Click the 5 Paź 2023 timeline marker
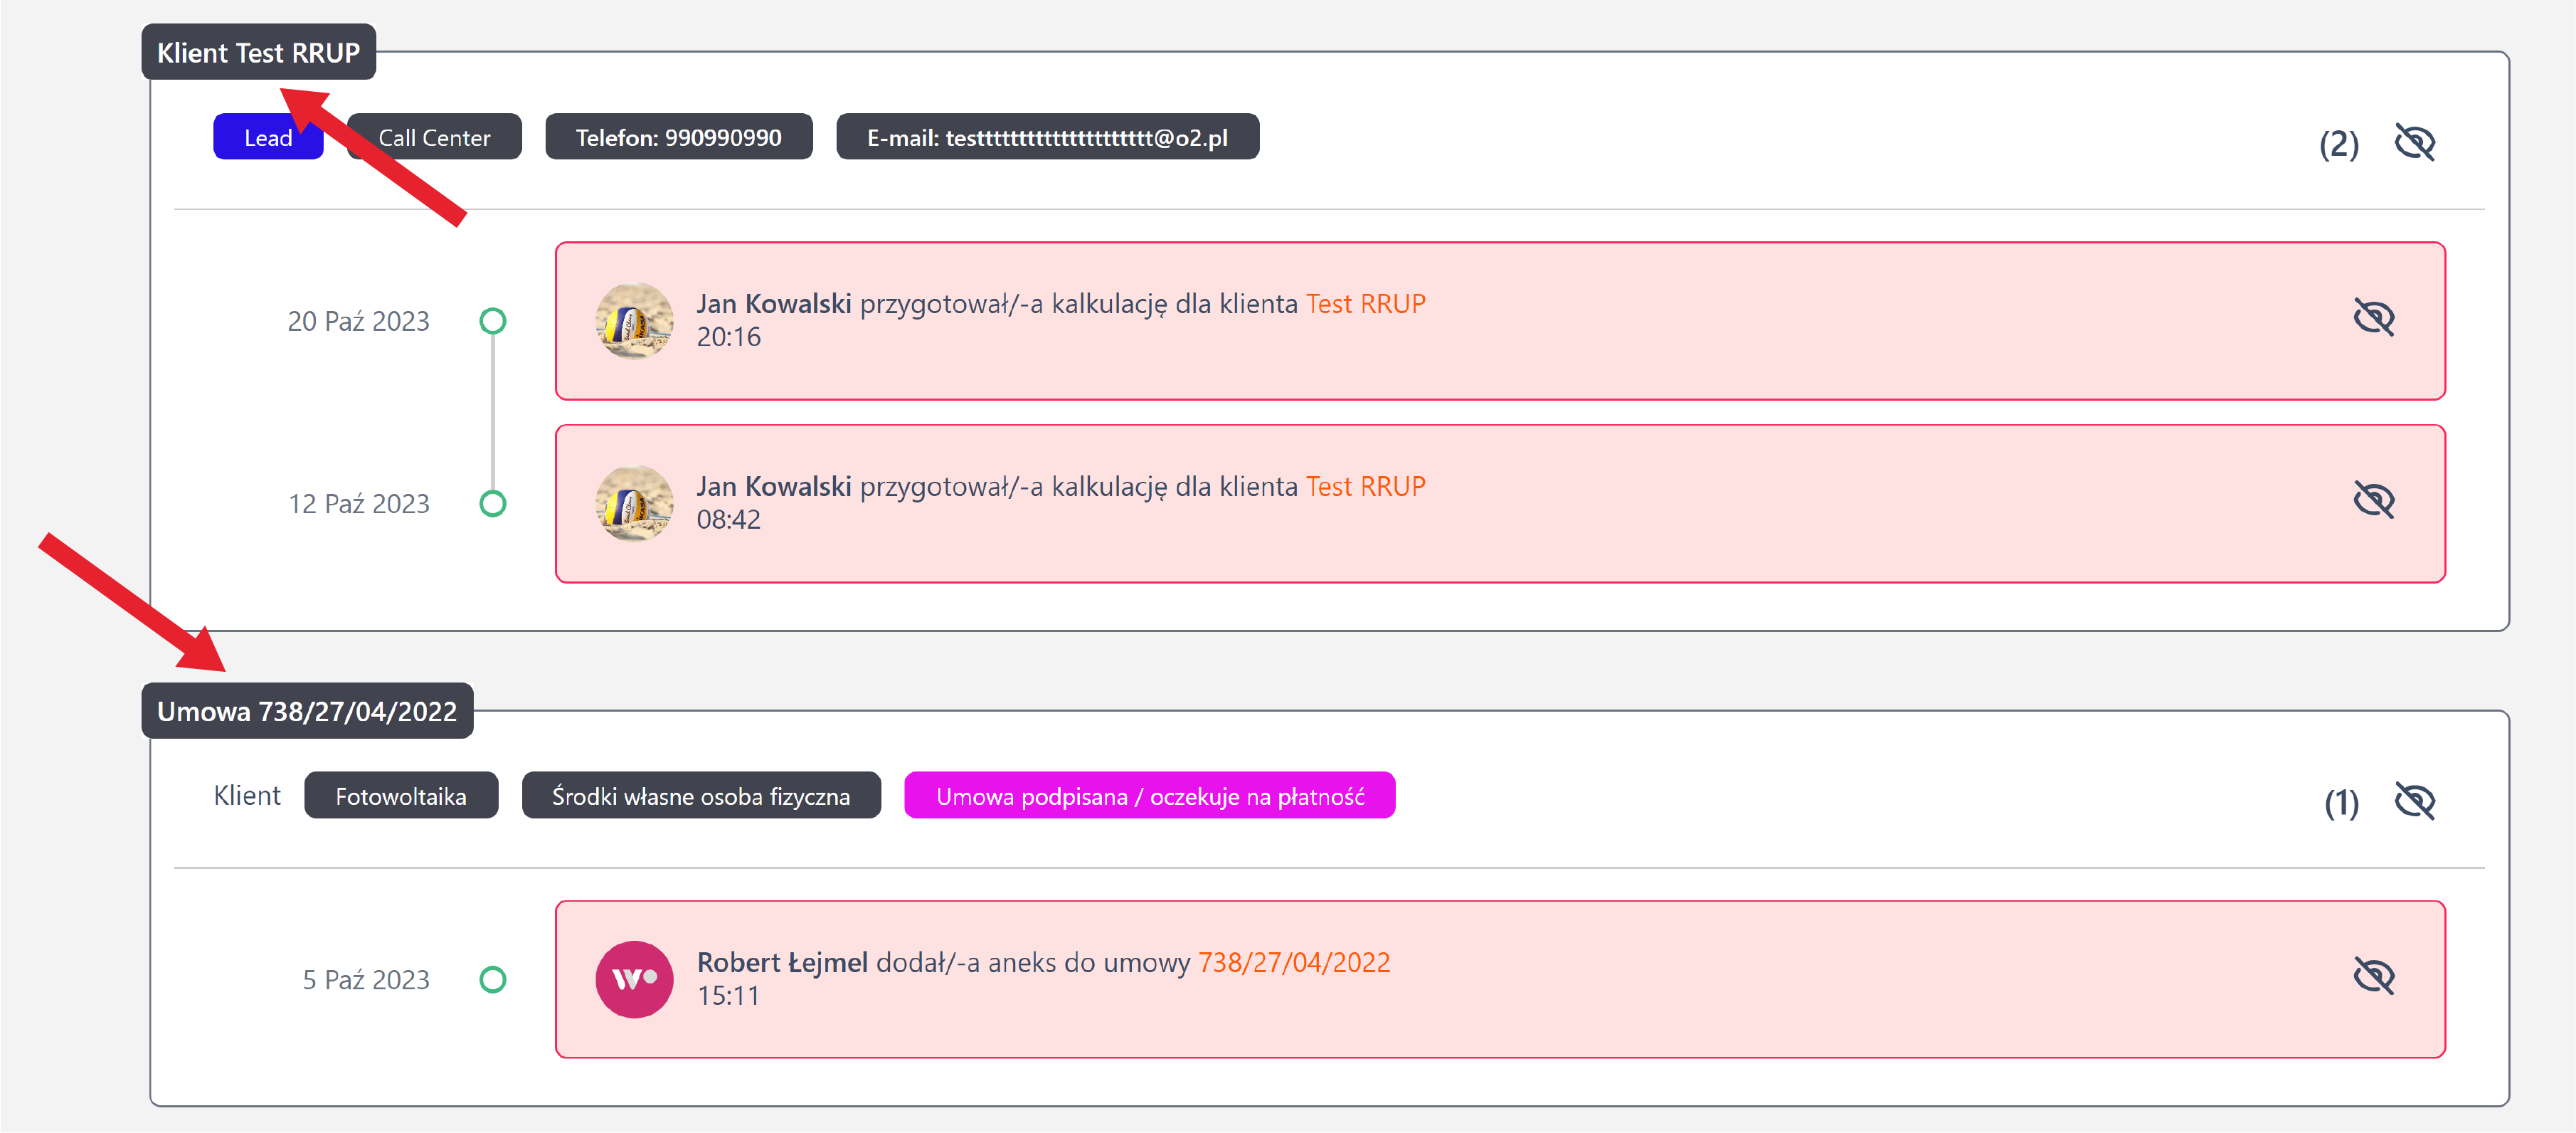 pyautogui.click(x=493, y=979)
